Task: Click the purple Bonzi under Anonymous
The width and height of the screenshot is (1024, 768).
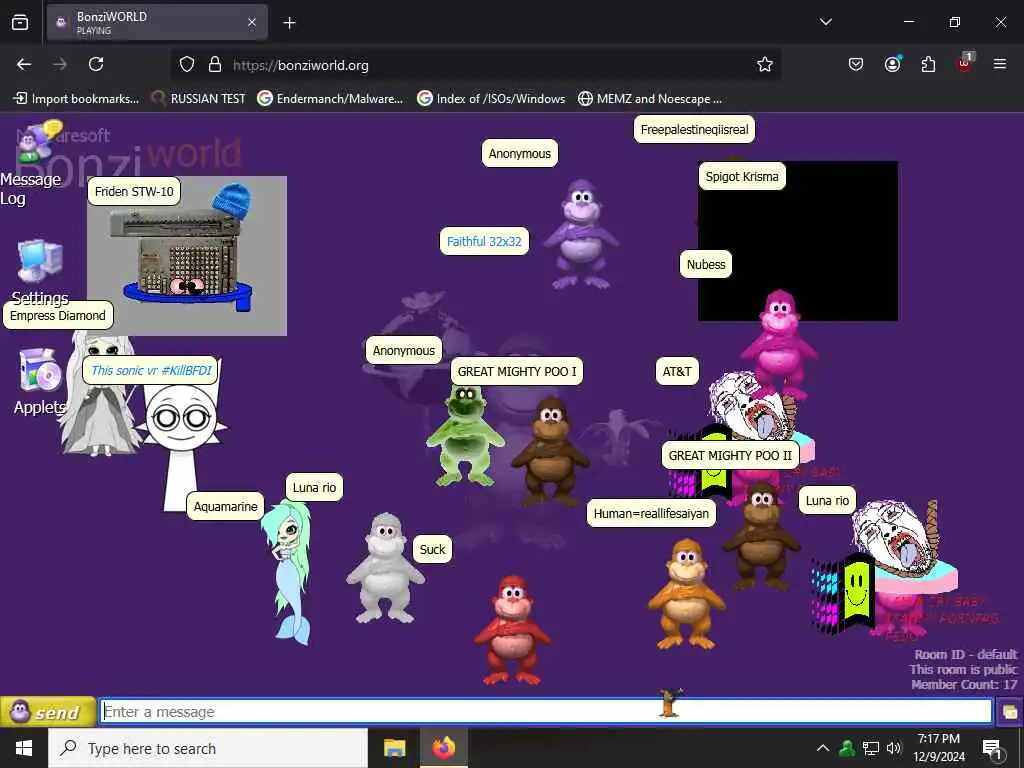Action: [581, 234]
